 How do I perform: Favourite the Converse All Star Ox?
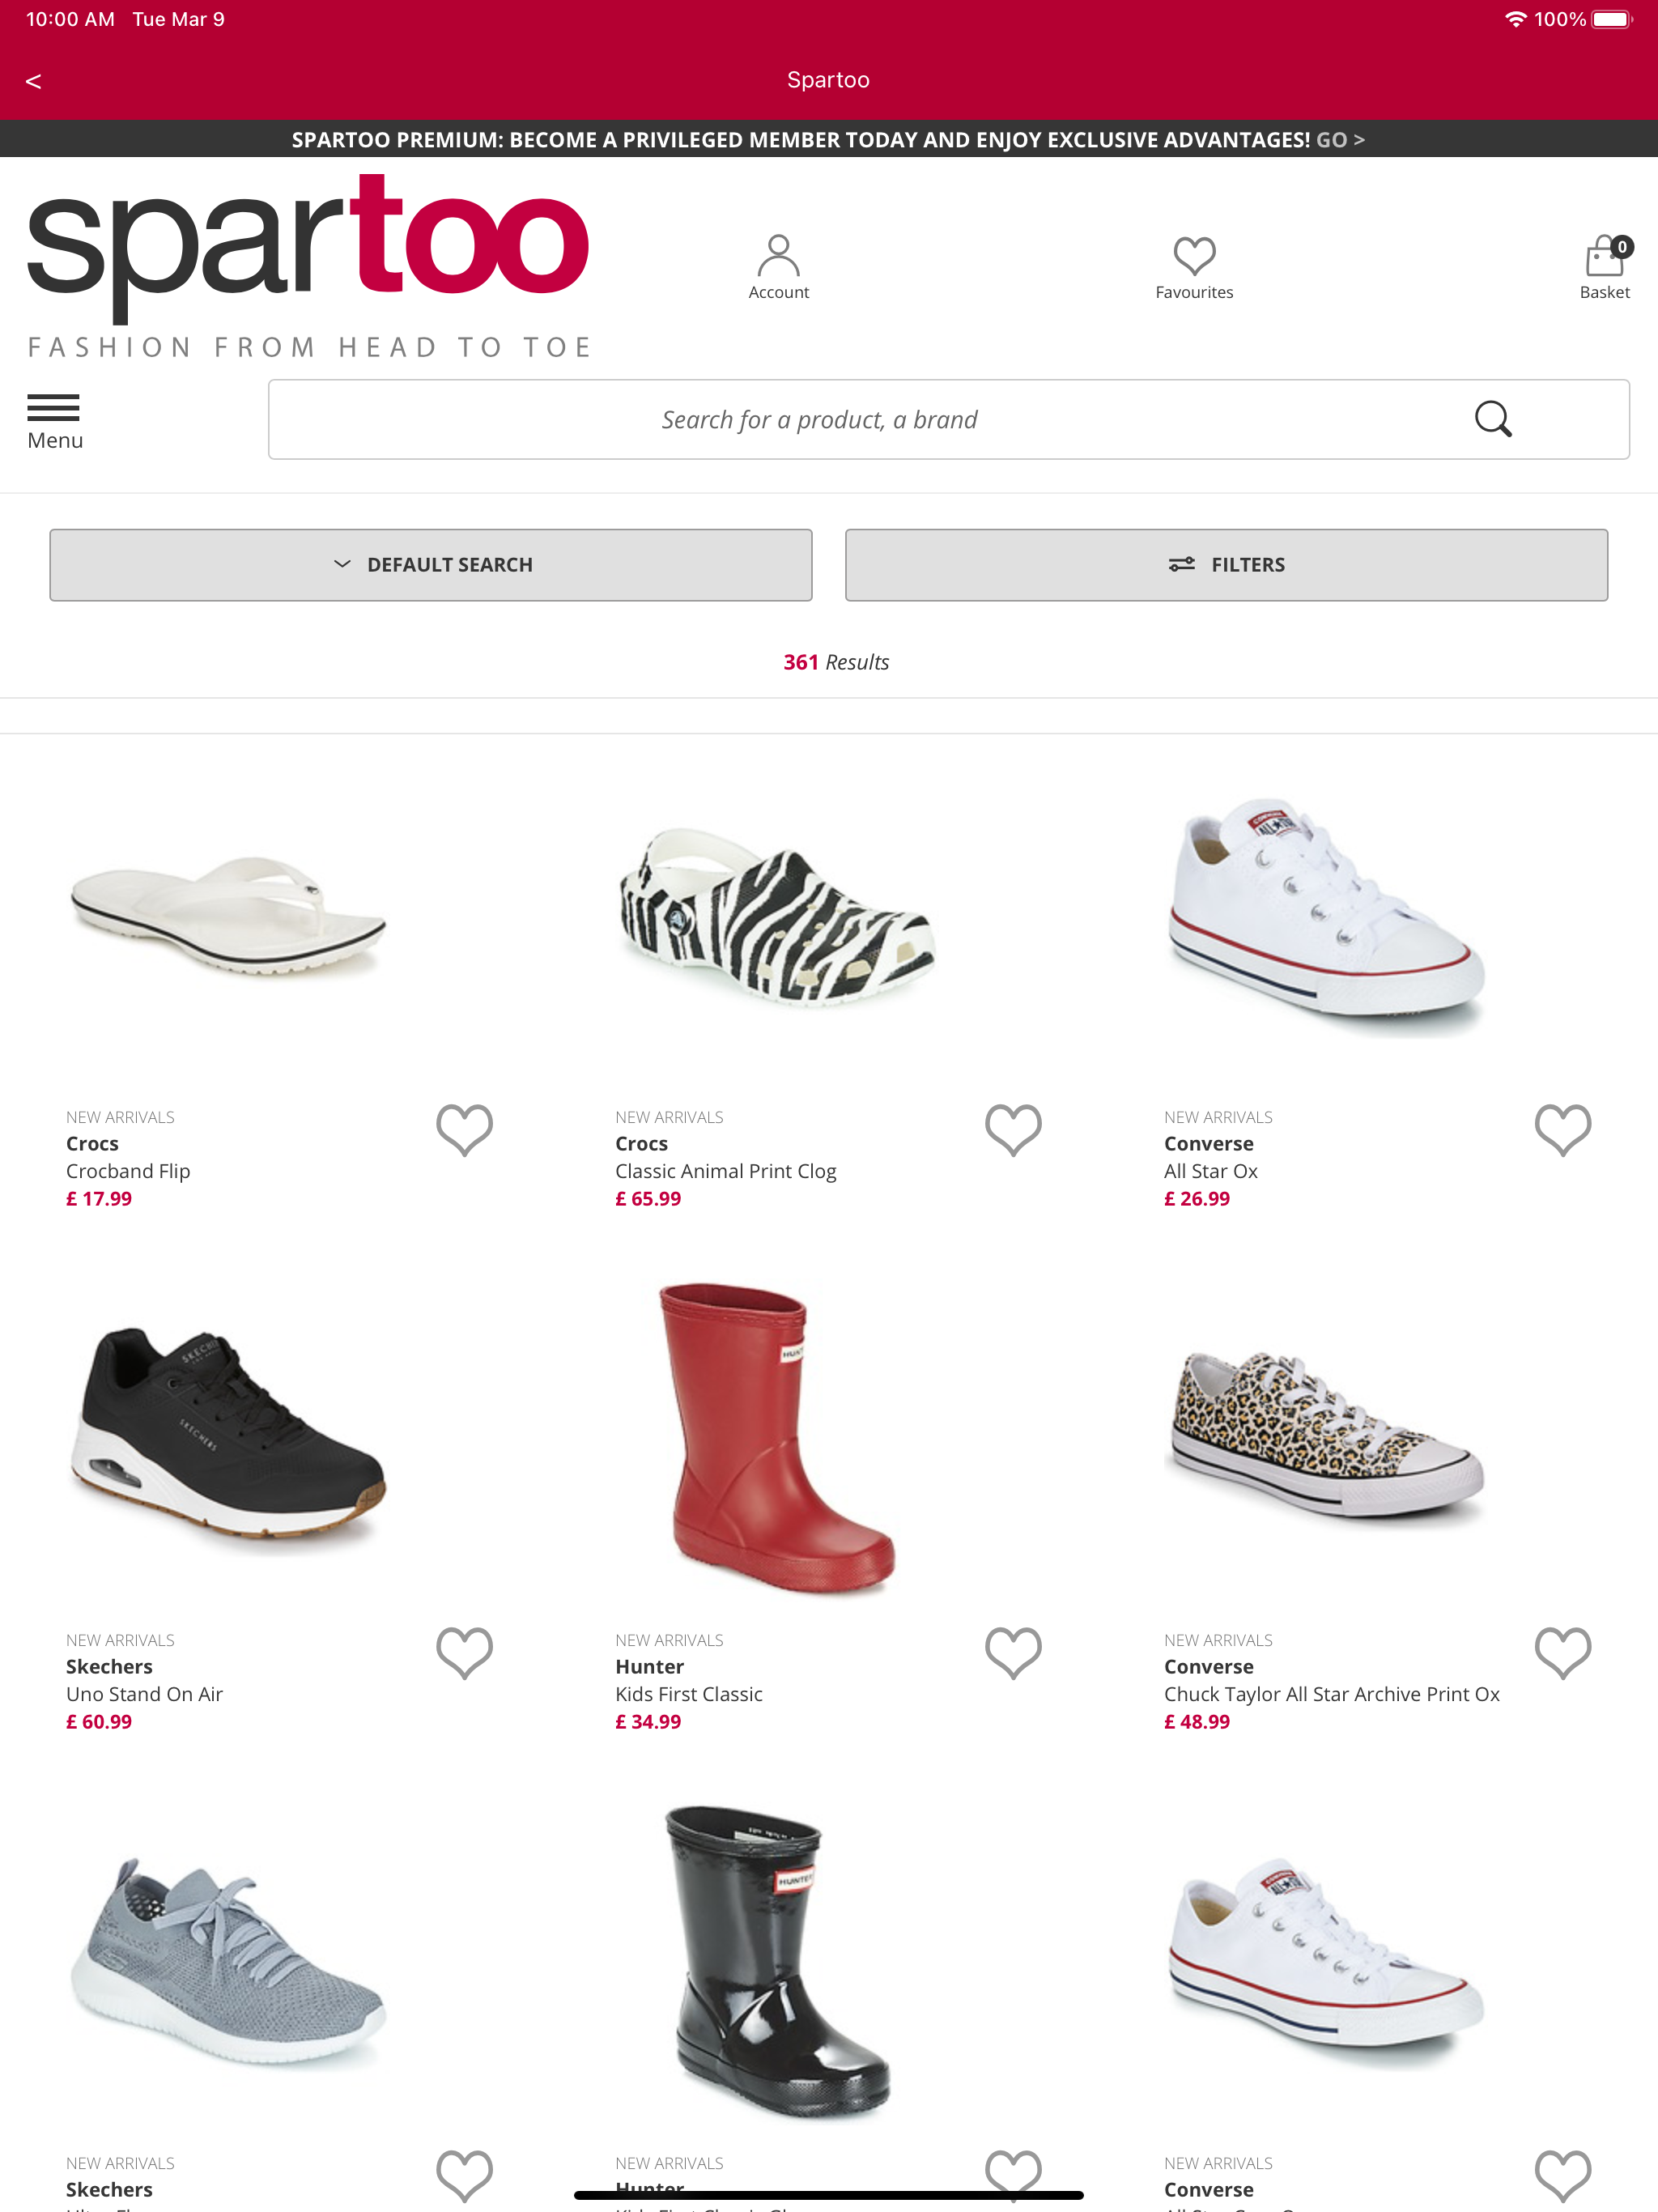(1562, 1130)
